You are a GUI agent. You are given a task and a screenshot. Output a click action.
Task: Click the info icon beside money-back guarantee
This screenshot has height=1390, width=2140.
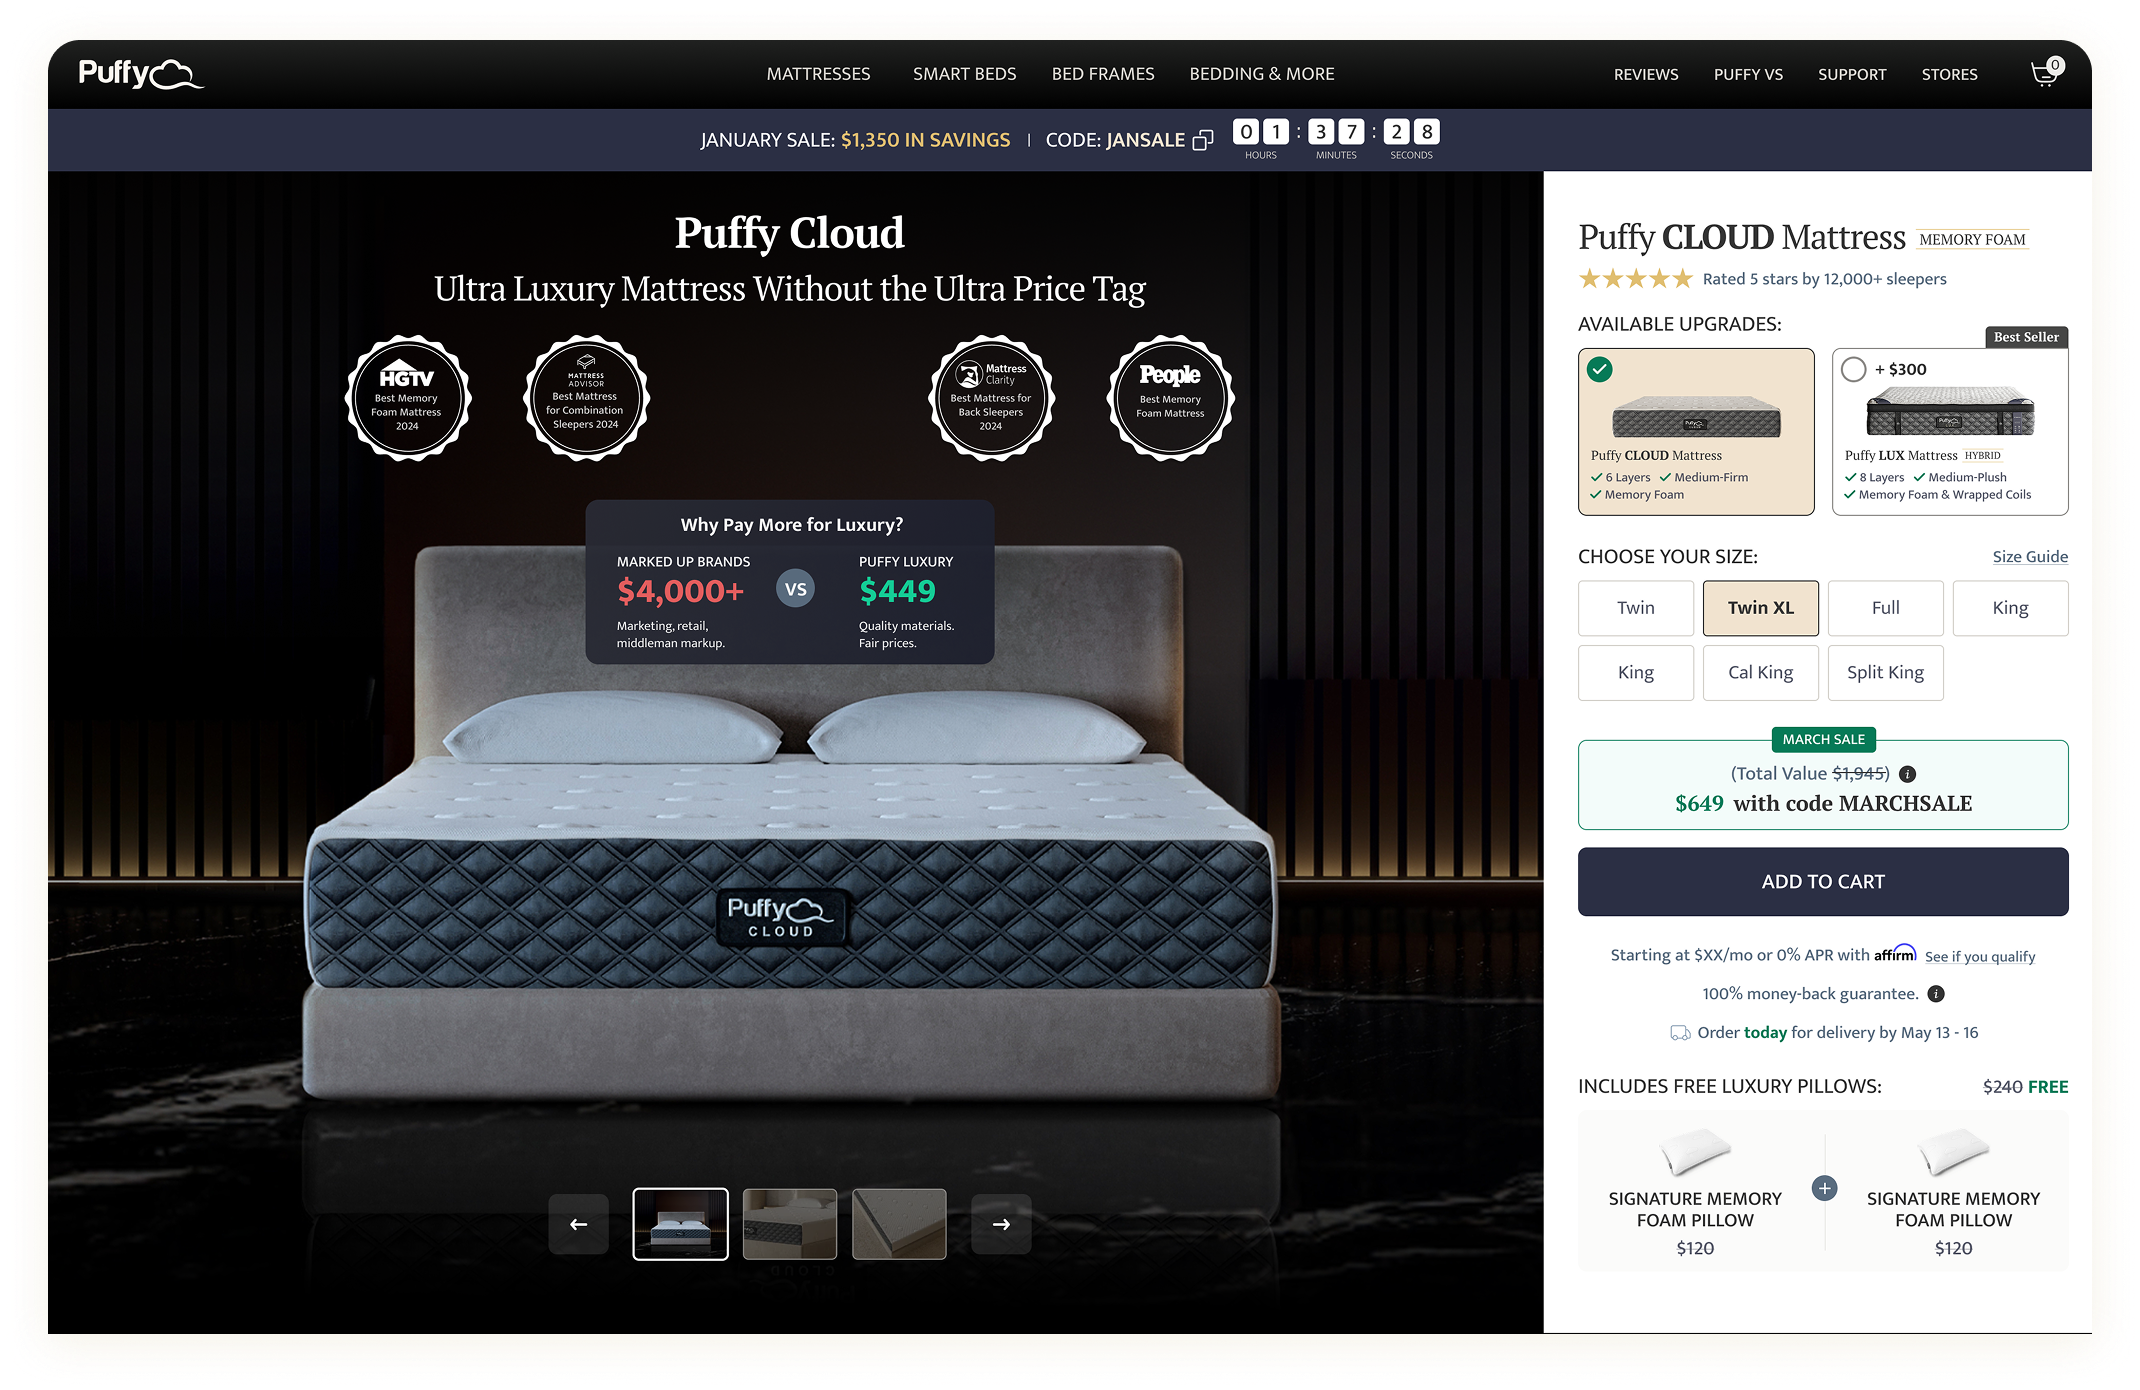tap(1936, 994)
